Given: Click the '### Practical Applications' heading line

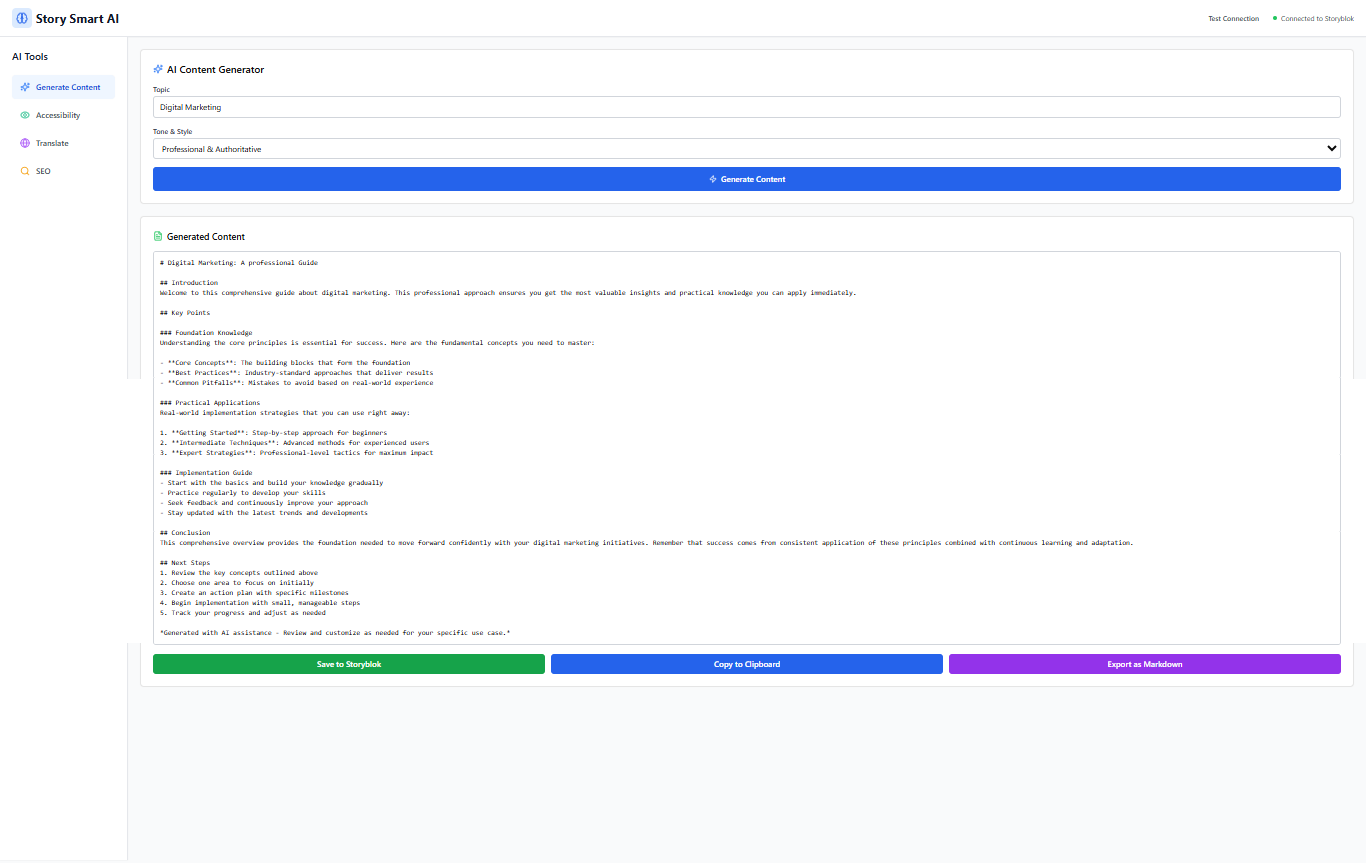Looking at the screenshot, I should coord(210,403).
